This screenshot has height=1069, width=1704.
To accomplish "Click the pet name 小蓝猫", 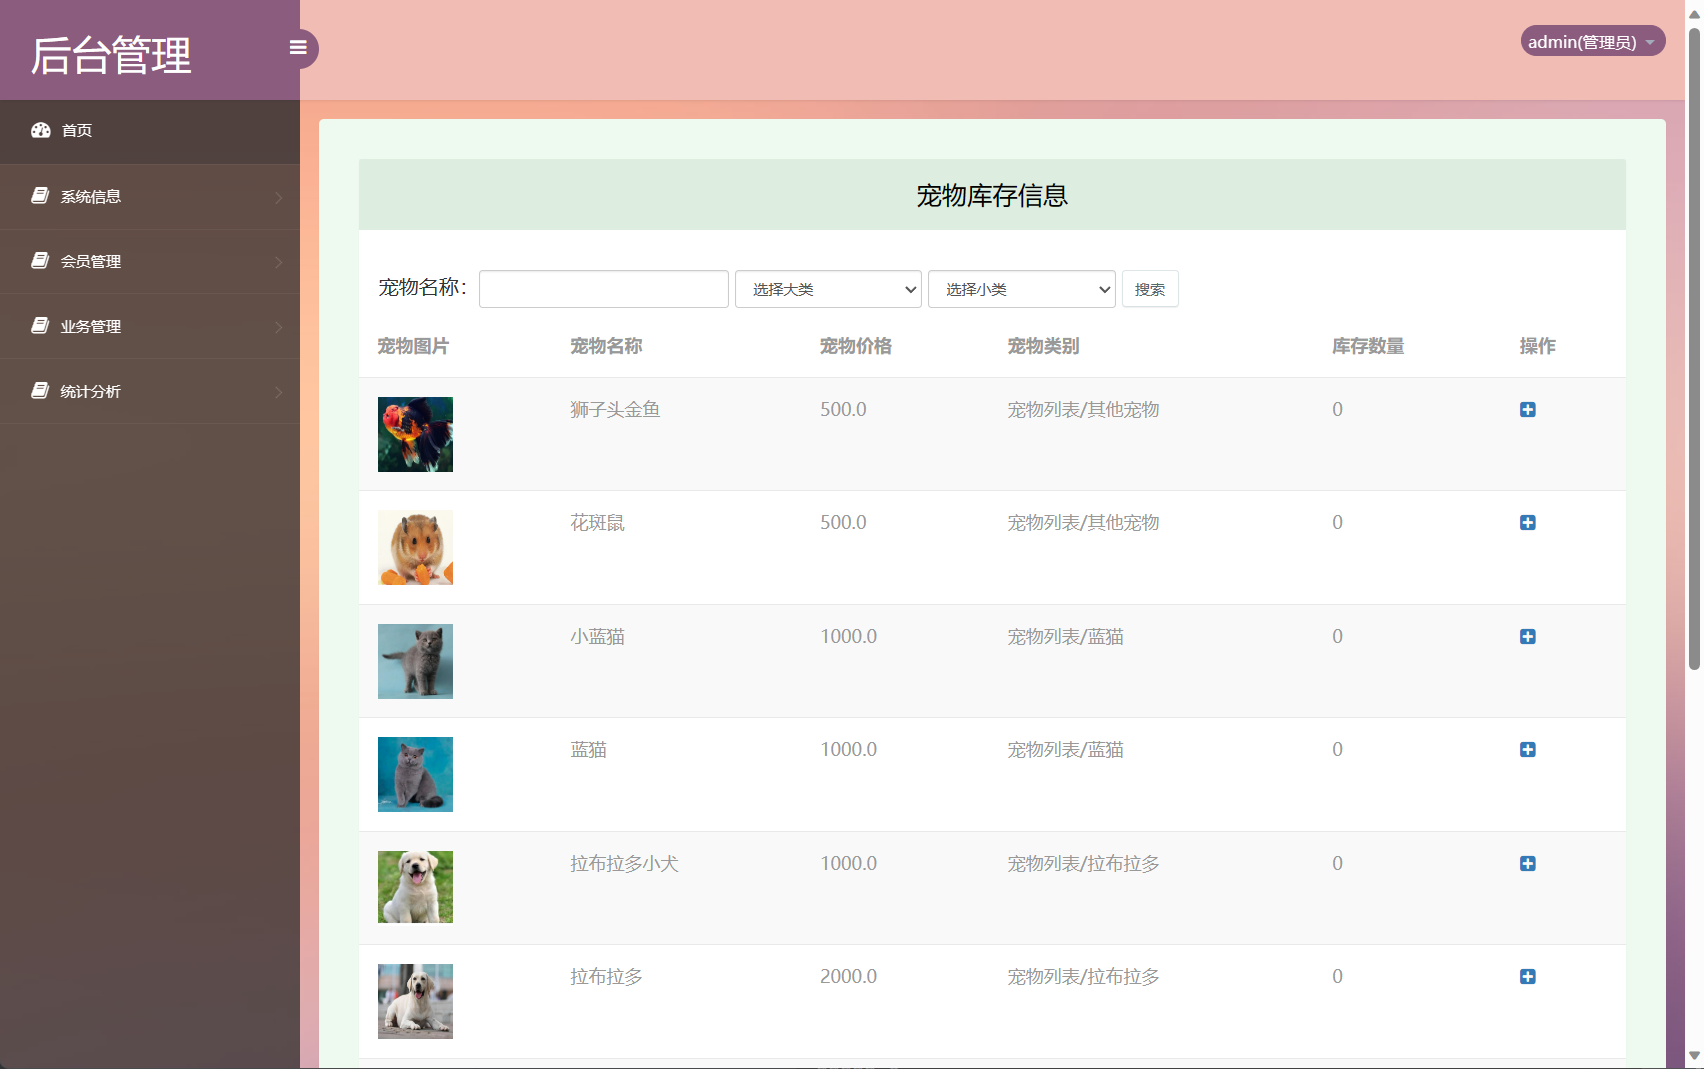I will 597,637.
